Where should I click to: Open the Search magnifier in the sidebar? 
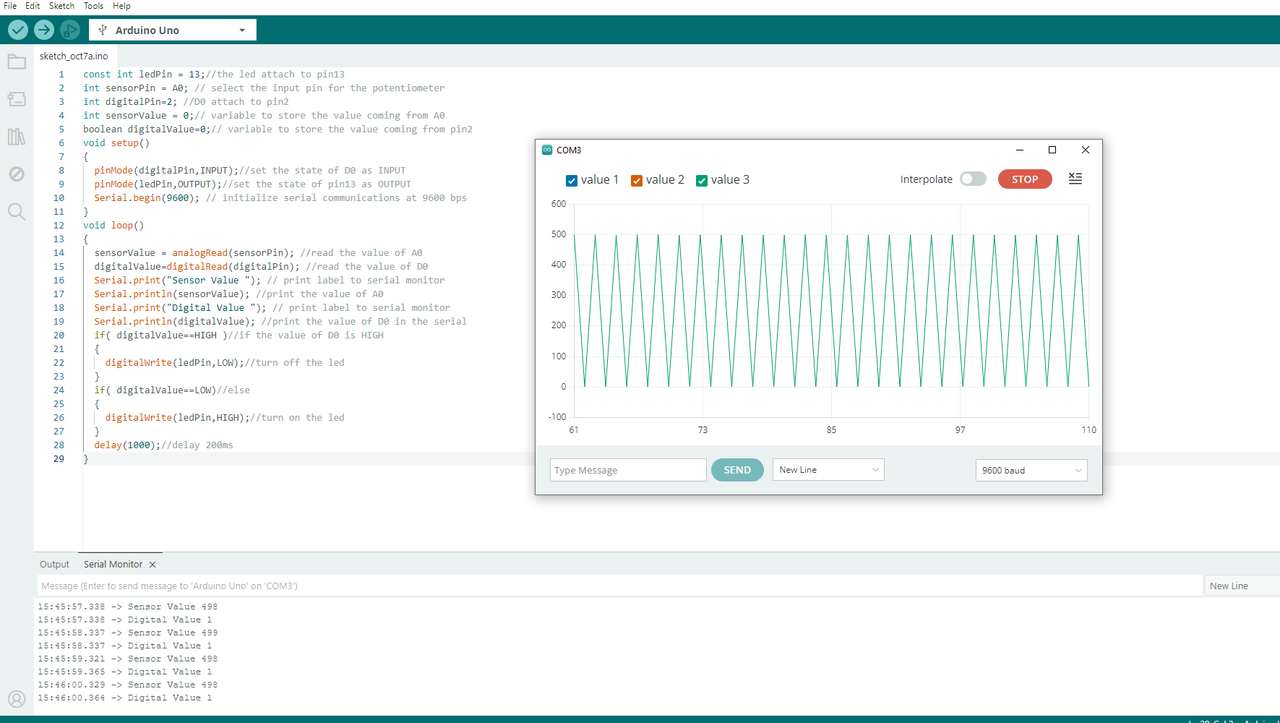point(16,211)
